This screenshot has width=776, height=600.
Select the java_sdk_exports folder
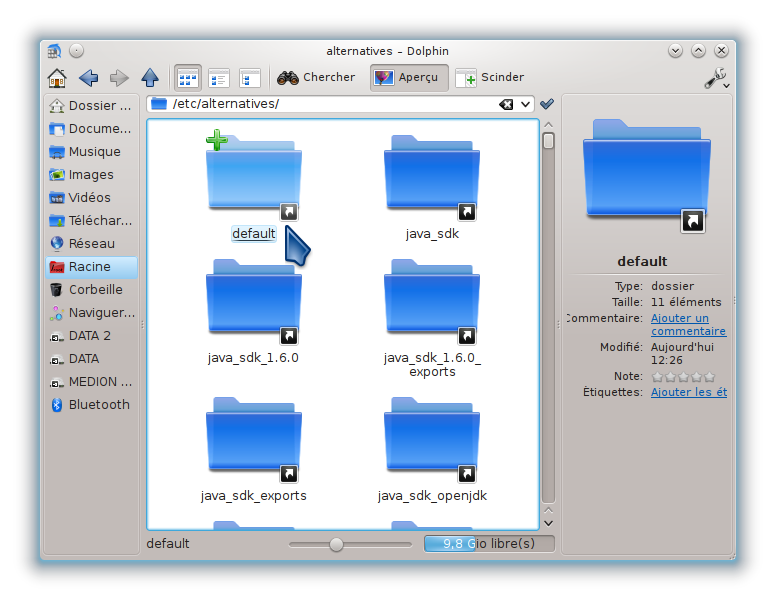pyautogui.click(x=254, y=439)
